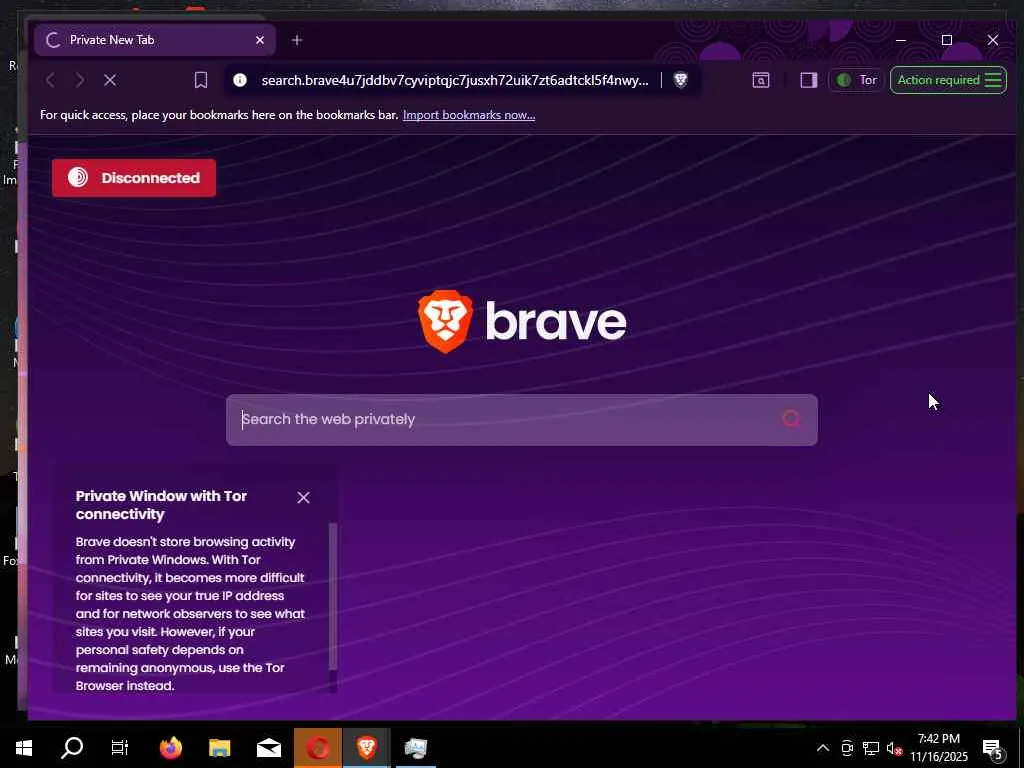Open Task View on the taskbar
1024x768 pixels.
(120, 748)
